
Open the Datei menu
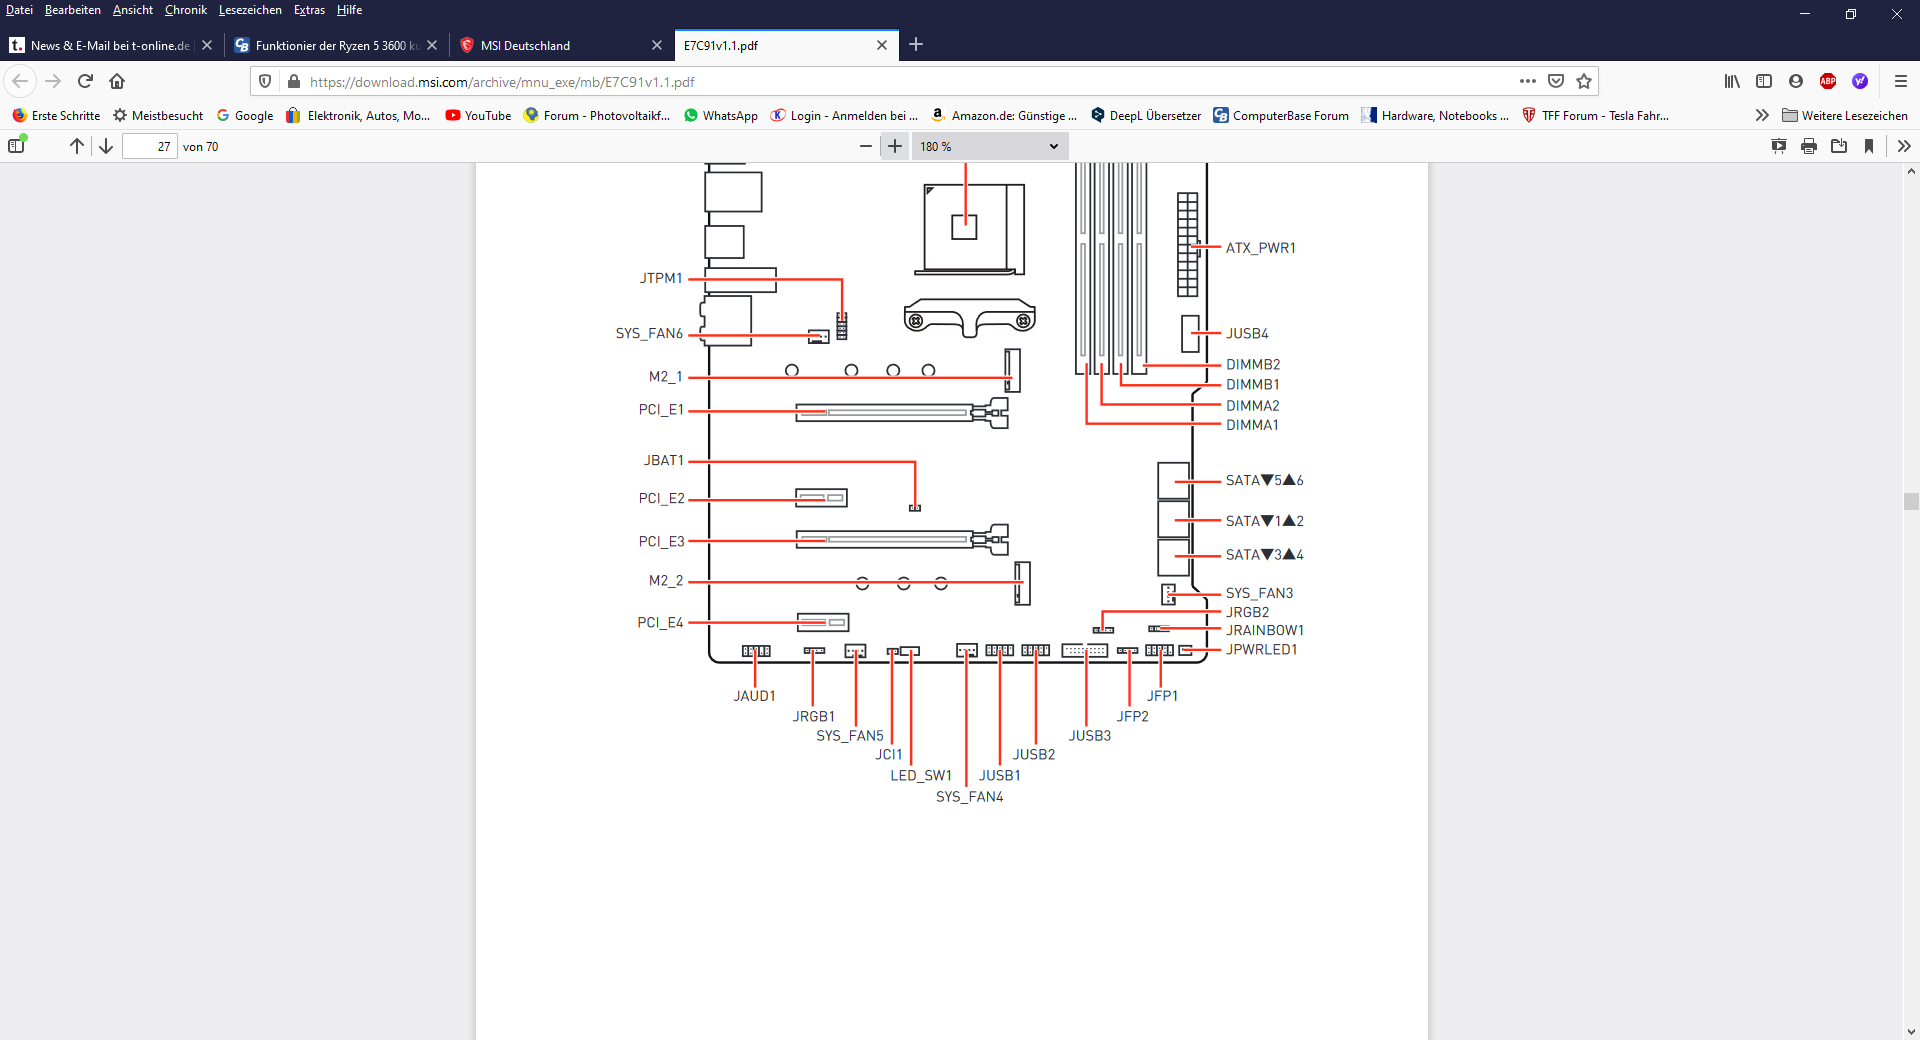coord(19,10)
